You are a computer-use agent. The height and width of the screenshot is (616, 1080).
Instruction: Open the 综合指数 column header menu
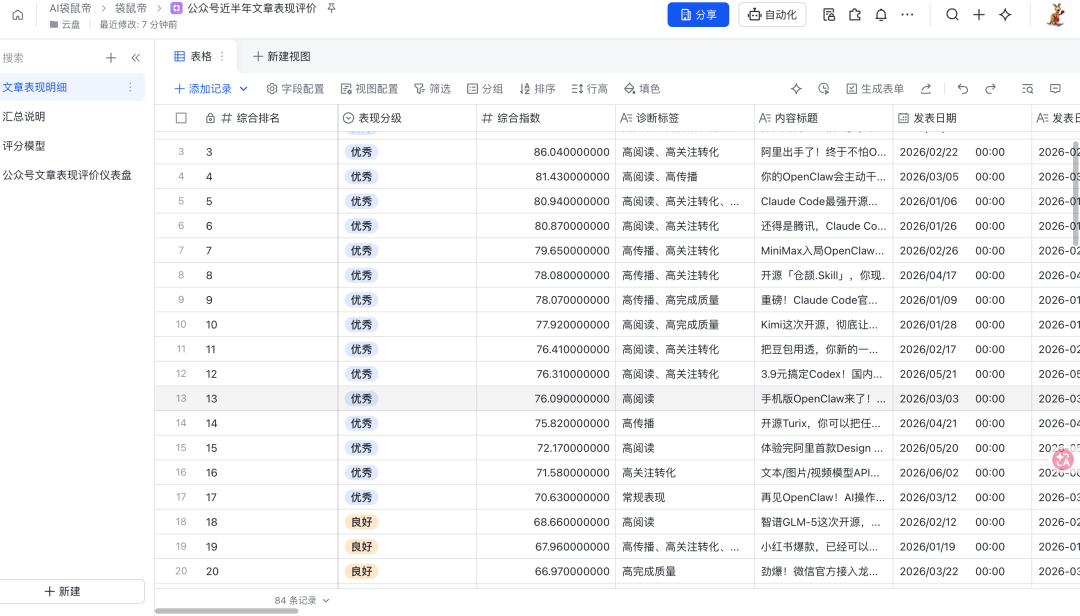pos(546,118)
